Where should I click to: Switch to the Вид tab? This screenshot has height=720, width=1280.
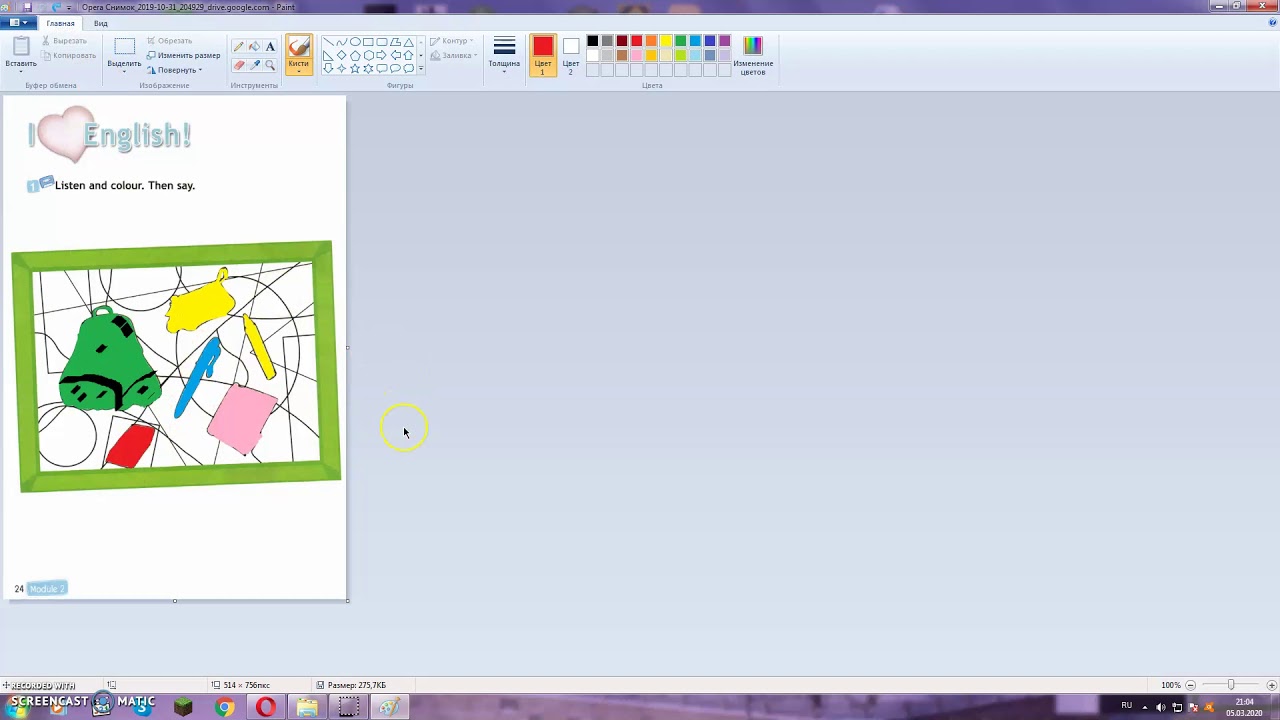(101, 23)
